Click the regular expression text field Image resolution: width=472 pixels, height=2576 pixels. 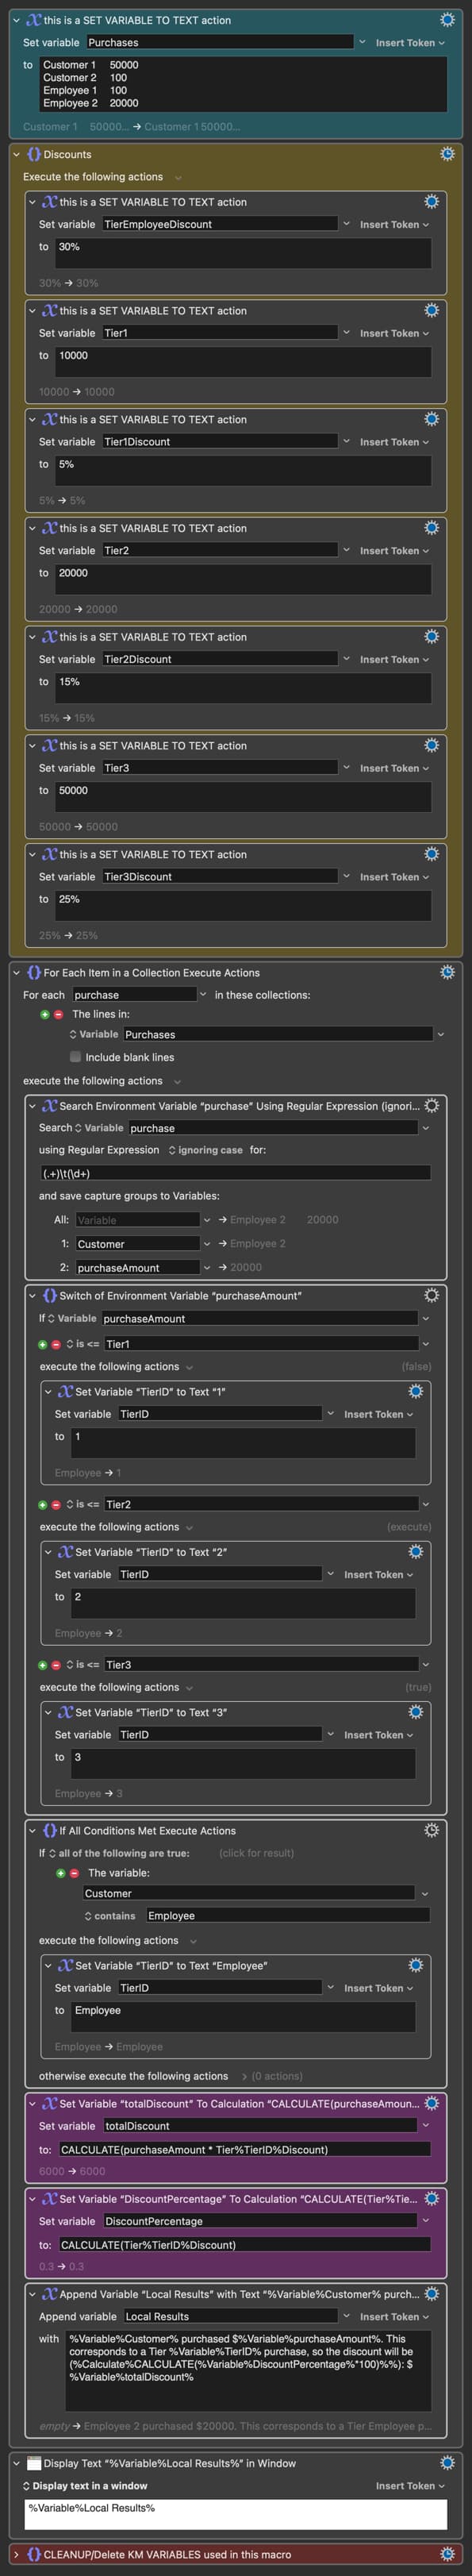pyautogui.click(x=235, y=1173)
